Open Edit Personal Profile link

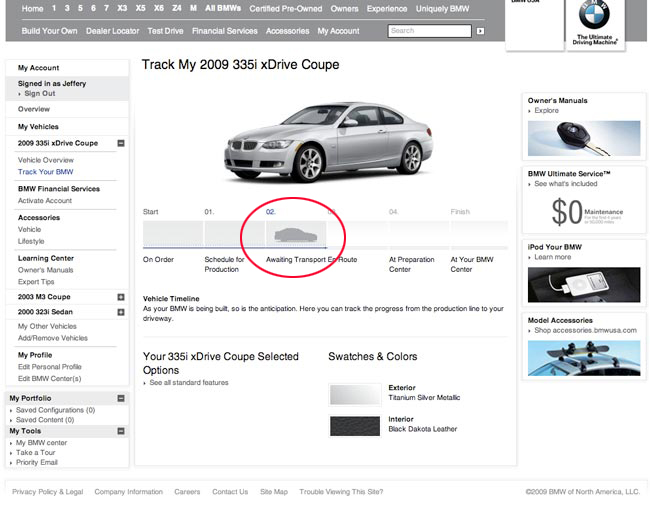50,367
